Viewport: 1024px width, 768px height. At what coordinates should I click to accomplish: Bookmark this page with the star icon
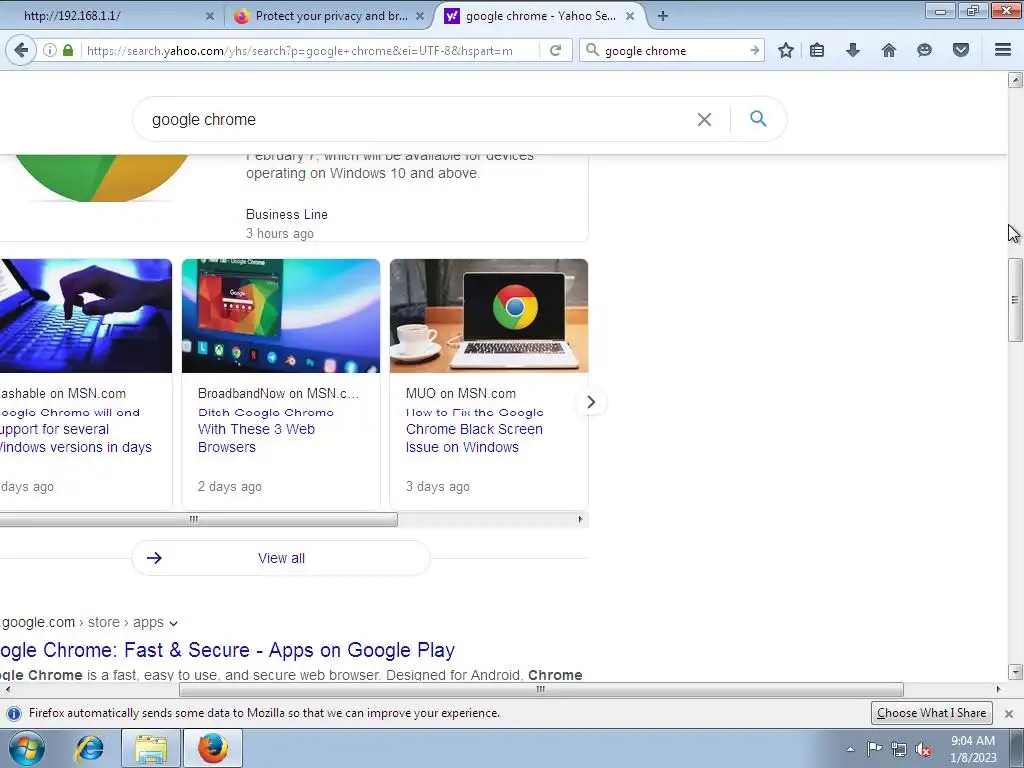786,50
